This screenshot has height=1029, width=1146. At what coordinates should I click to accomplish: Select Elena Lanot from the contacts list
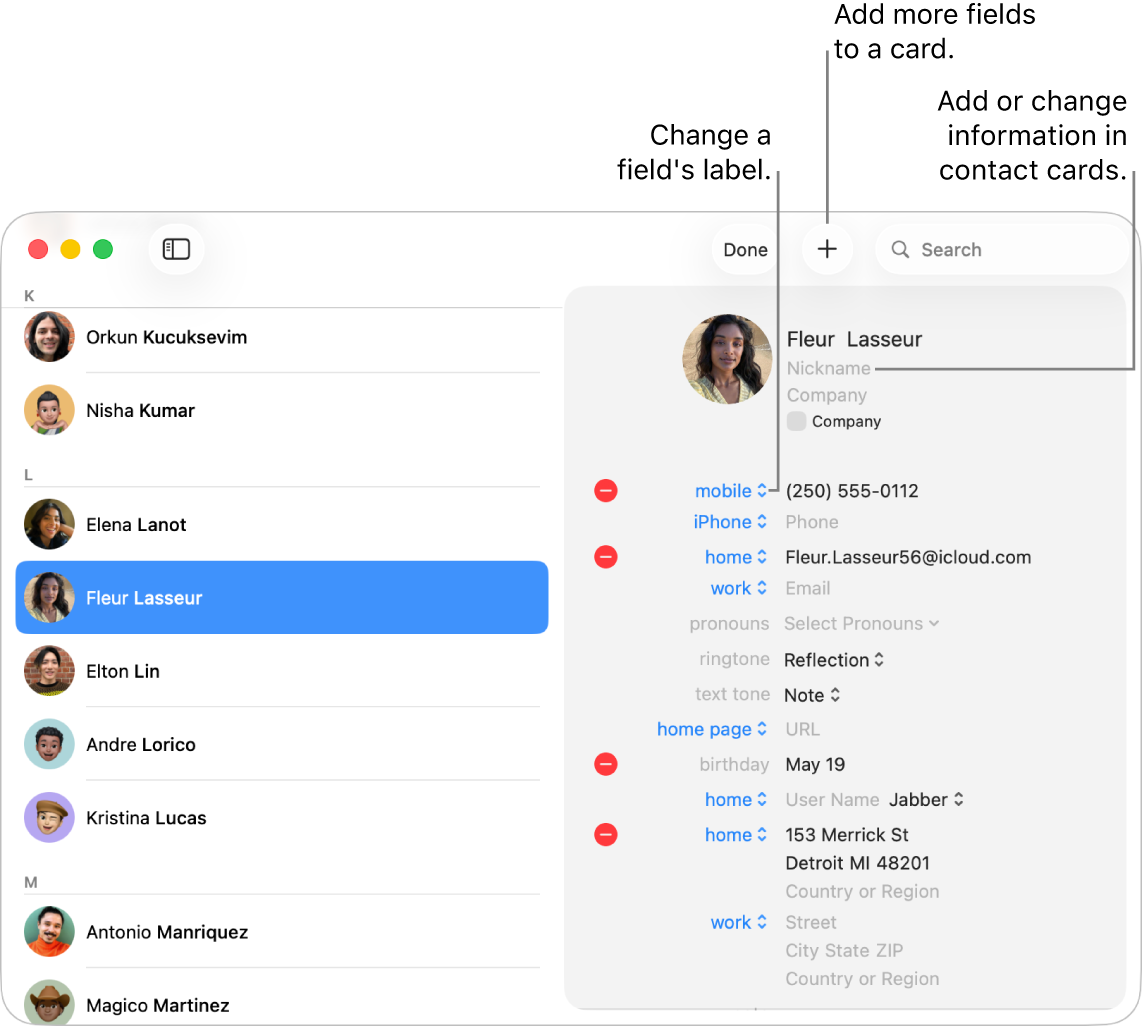coord(280,524)
